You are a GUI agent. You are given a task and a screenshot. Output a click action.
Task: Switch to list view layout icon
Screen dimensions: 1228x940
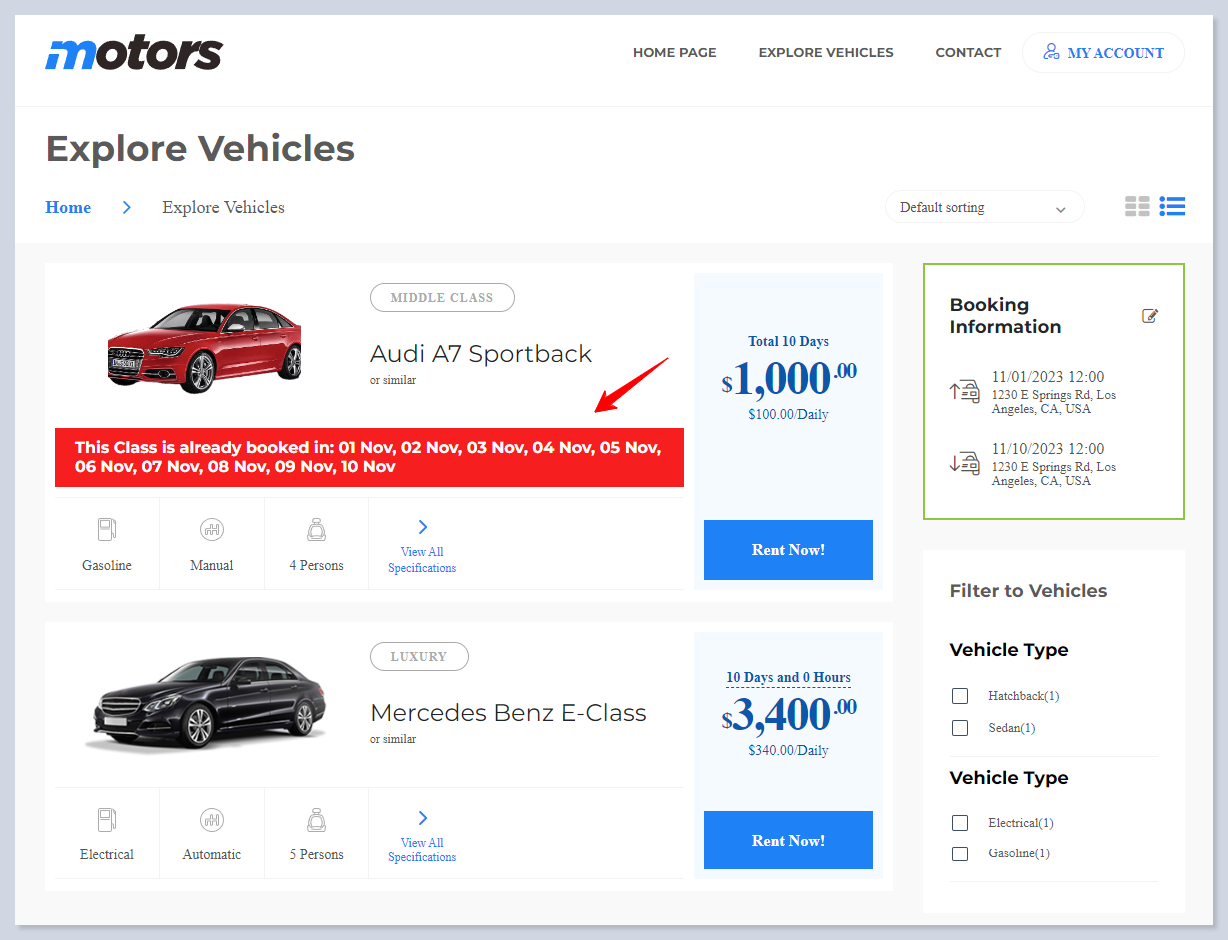point(1172,207)
